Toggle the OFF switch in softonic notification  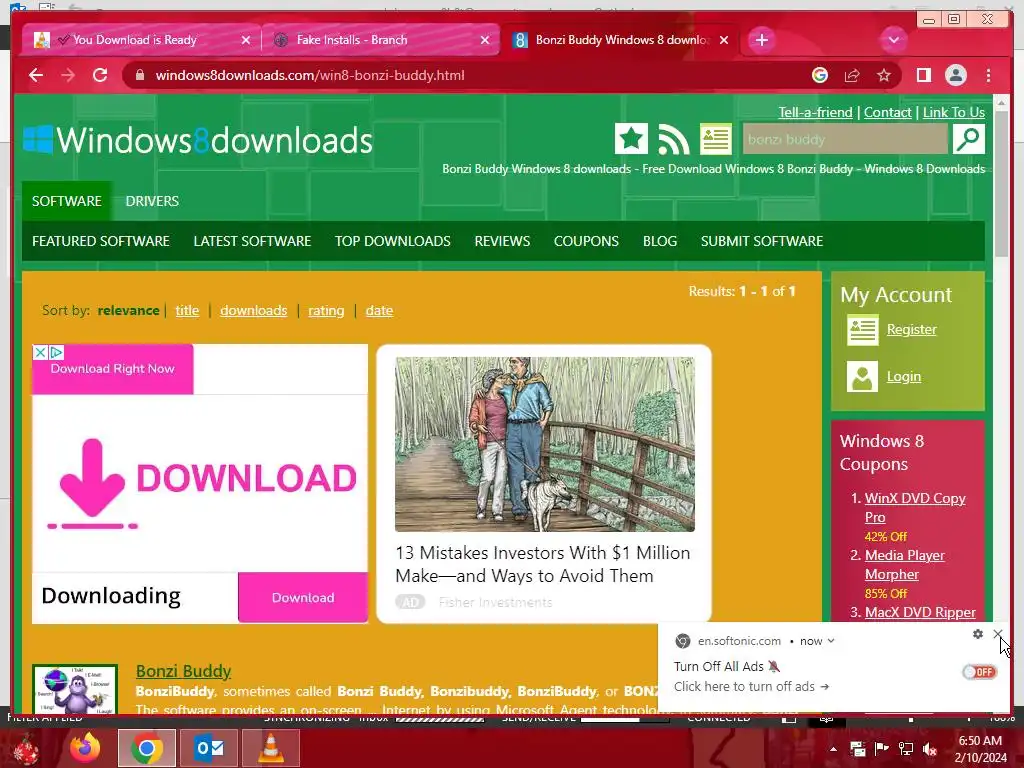(980, 672)
